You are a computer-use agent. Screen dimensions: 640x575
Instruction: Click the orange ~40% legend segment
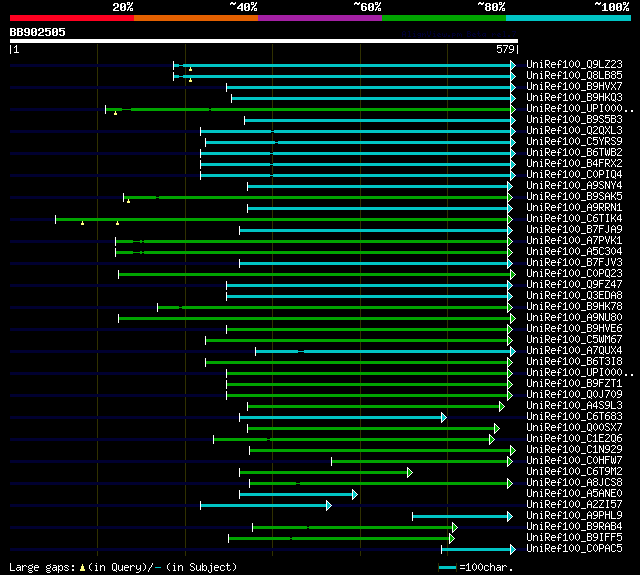pos(196,18)
